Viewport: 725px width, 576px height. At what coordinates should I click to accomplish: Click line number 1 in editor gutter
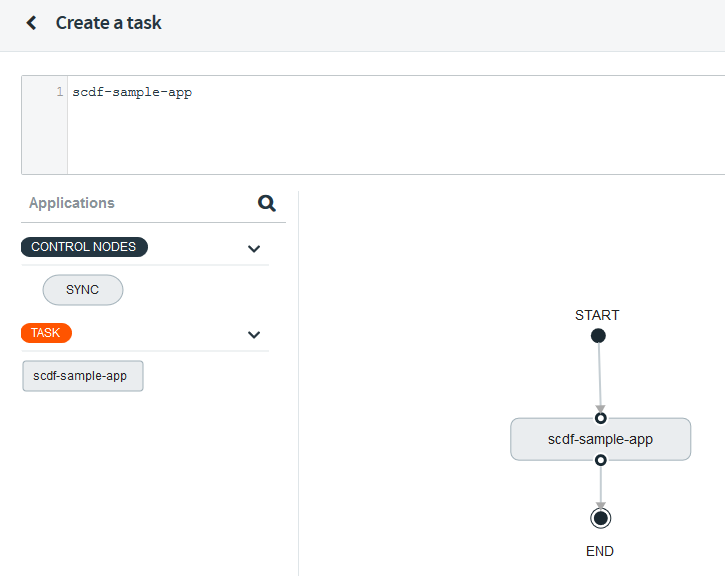pyautogui.click(x=60, y=92)
